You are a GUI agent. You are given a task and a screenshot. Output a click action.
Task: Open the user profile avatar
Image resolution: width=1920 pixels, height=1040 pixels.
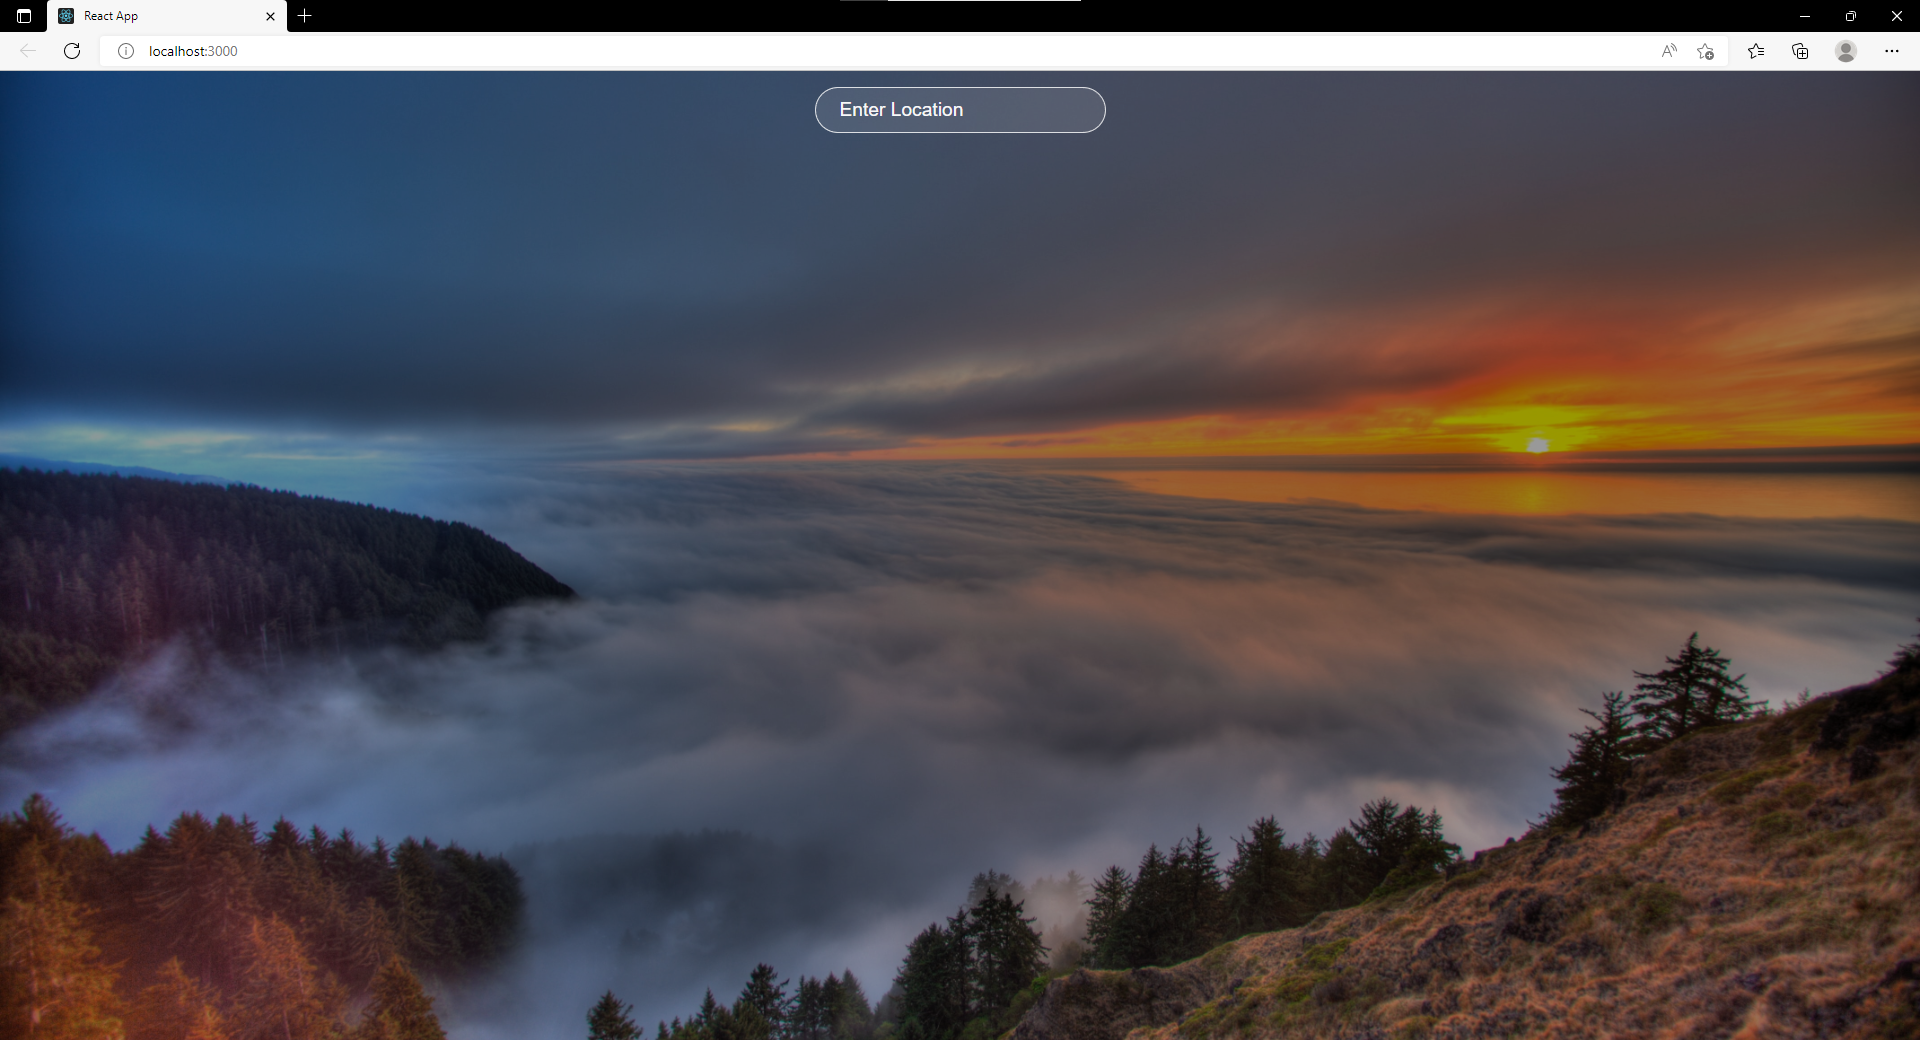click(x=1846, y=51)
